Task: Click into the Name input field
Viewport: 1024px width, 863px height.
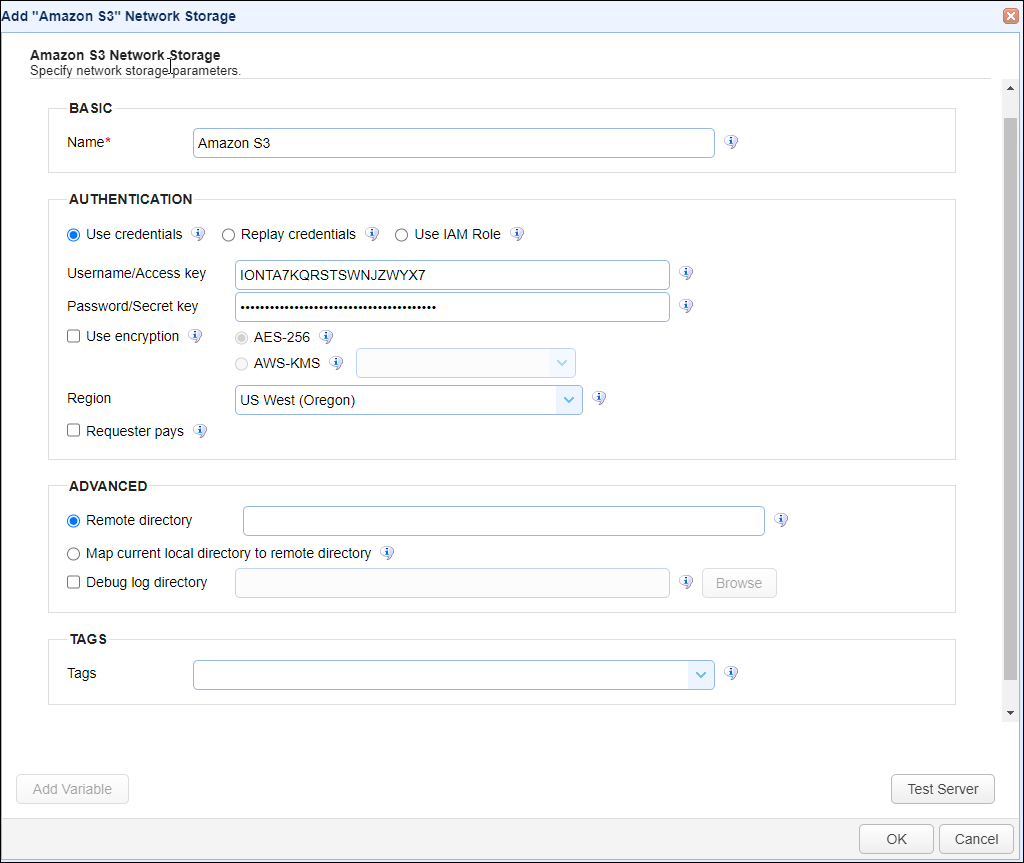Action: point(454,143)
